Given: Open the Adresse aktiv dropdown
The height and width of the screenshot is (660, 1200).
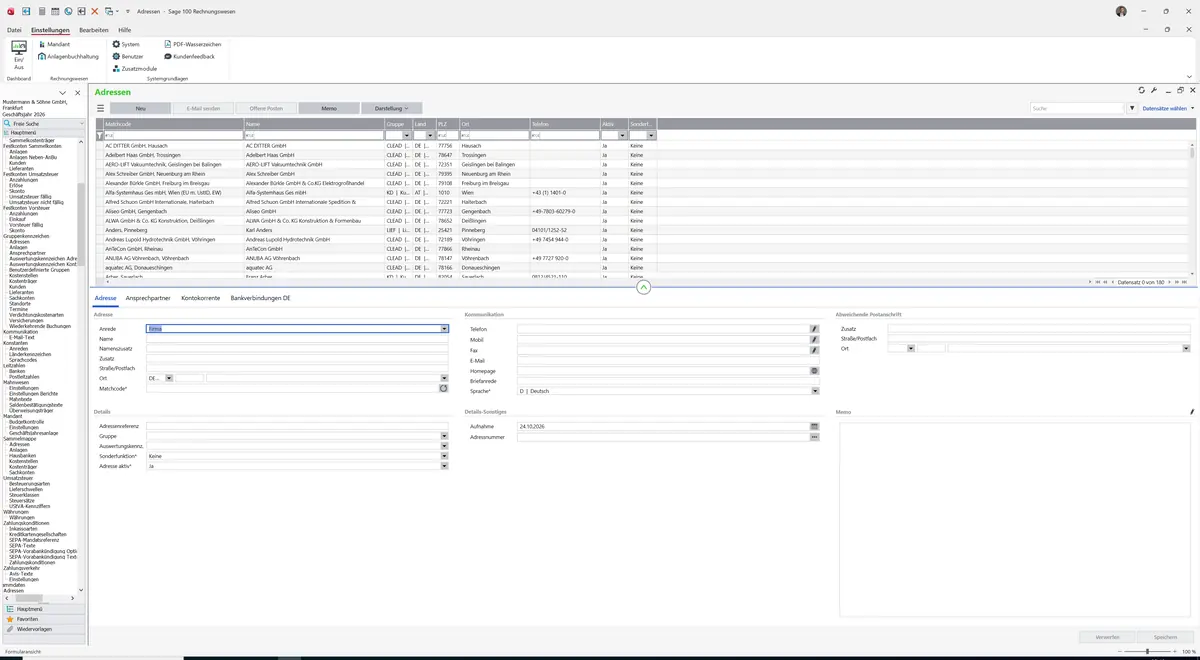Looking at the screenshot, I should (x=444, y=466).
